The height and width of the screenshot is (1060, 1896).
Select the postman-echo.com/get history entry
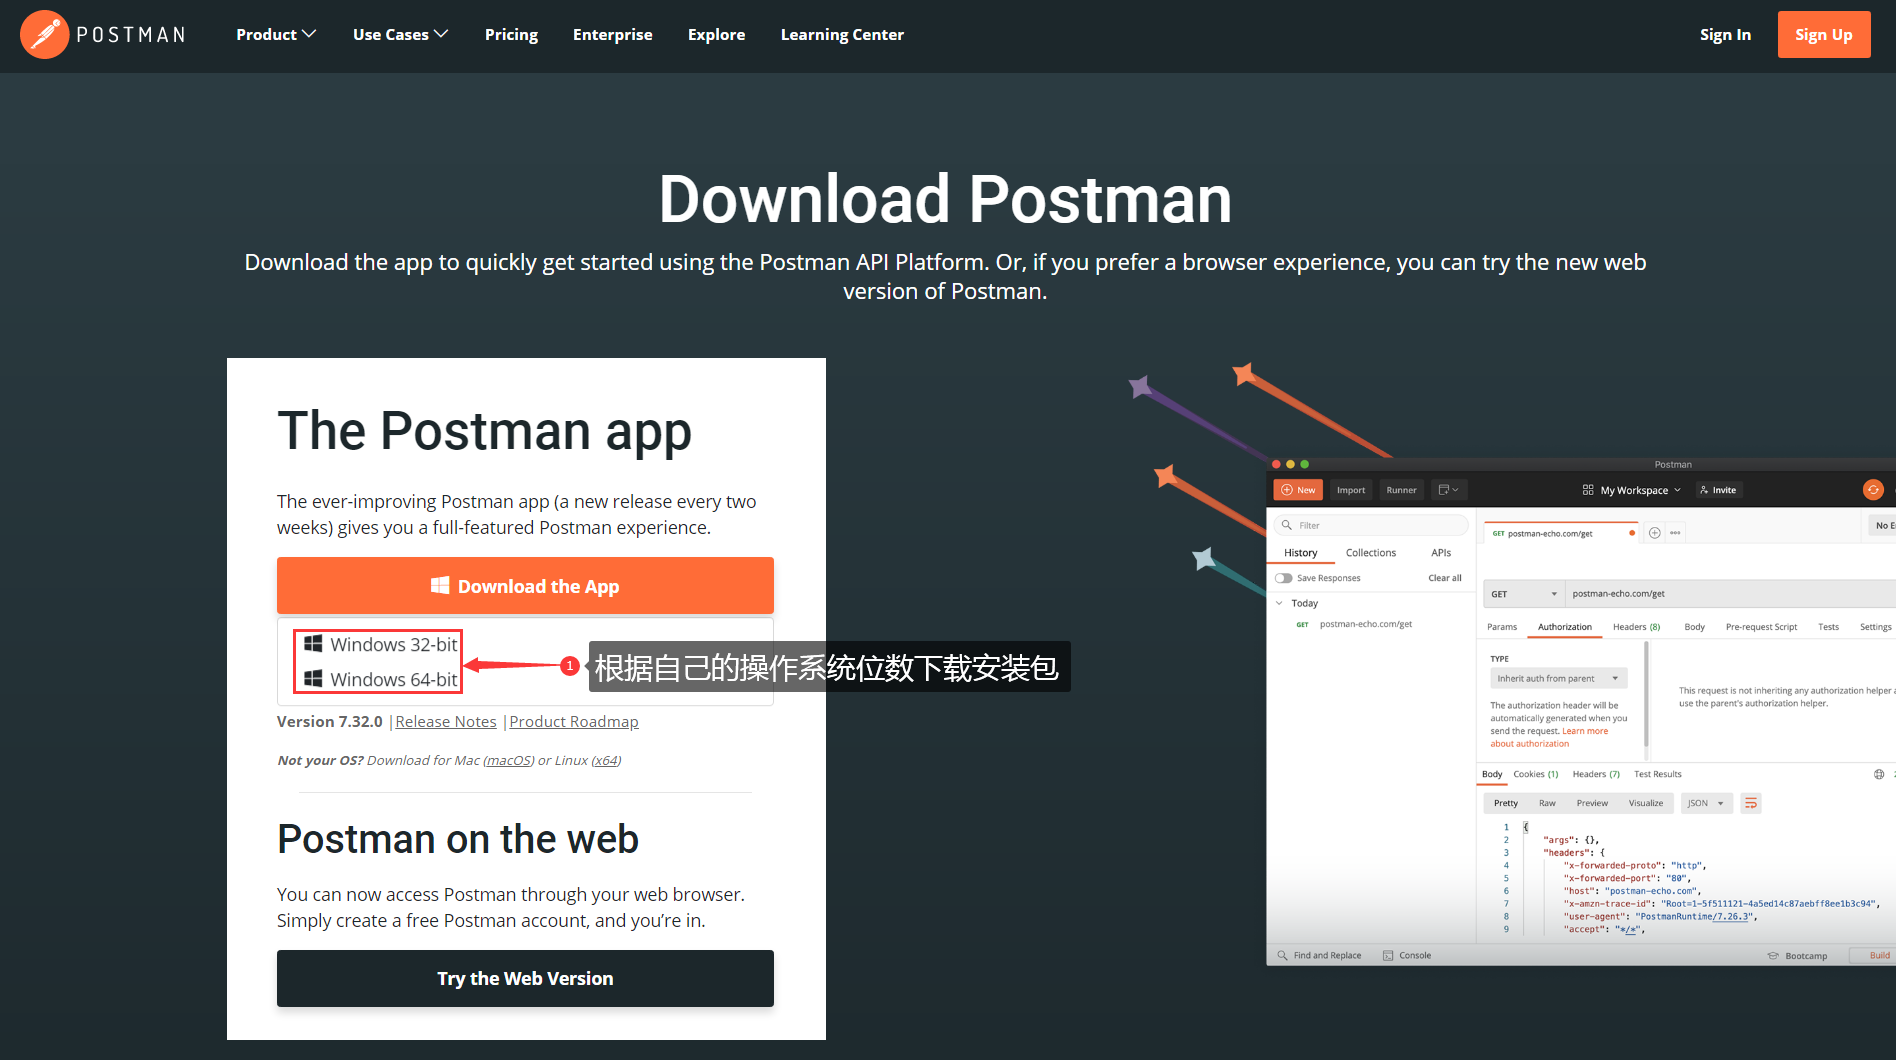(1365, 624)
